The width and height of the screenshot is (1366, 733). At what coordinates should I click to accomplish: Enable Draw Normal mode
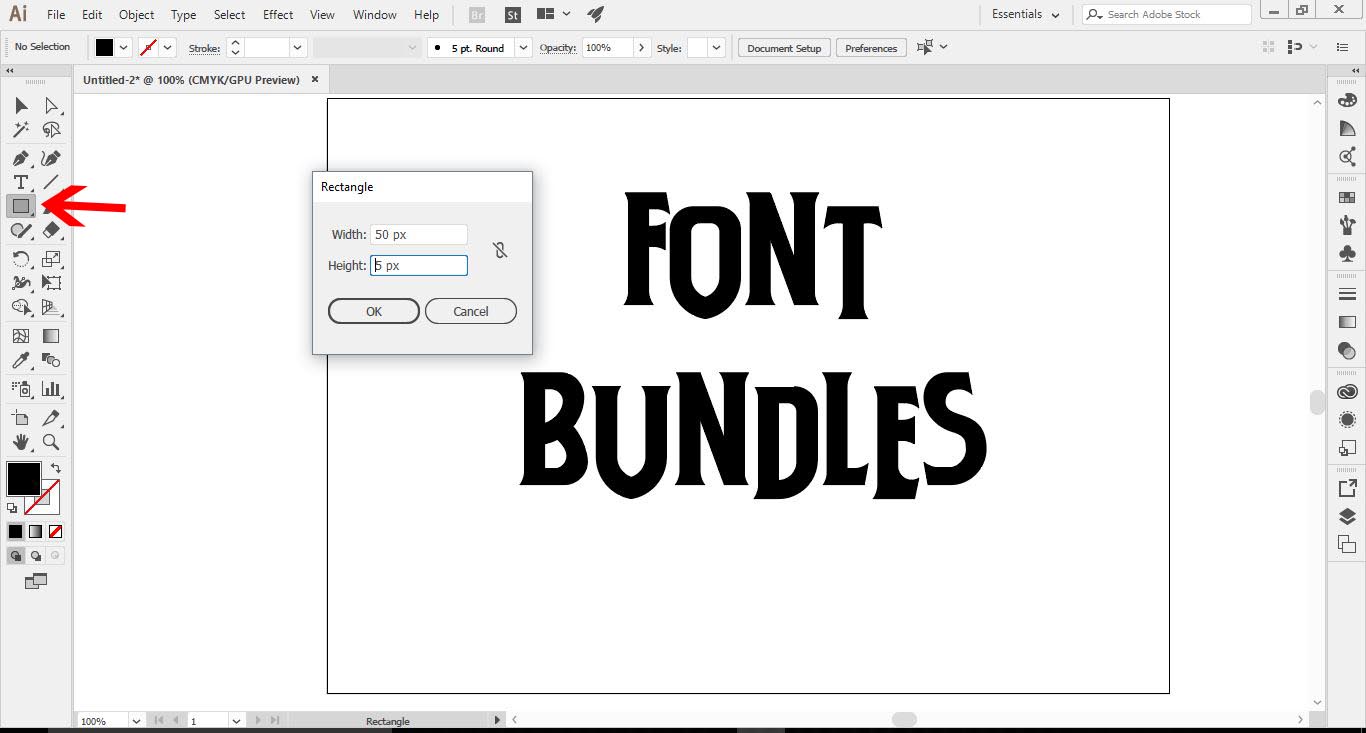click(16, 556)
